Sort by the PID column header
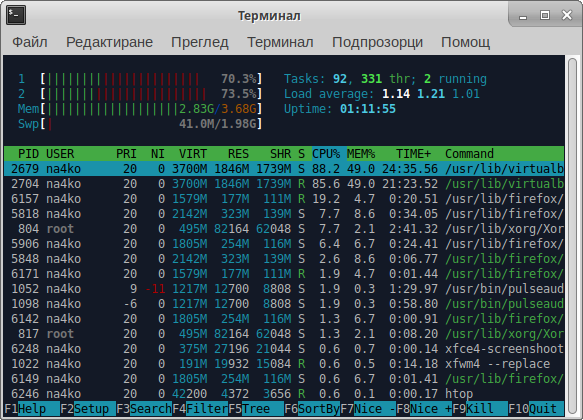The height and width of the screenshot is (420, 583). click(28, 154)
